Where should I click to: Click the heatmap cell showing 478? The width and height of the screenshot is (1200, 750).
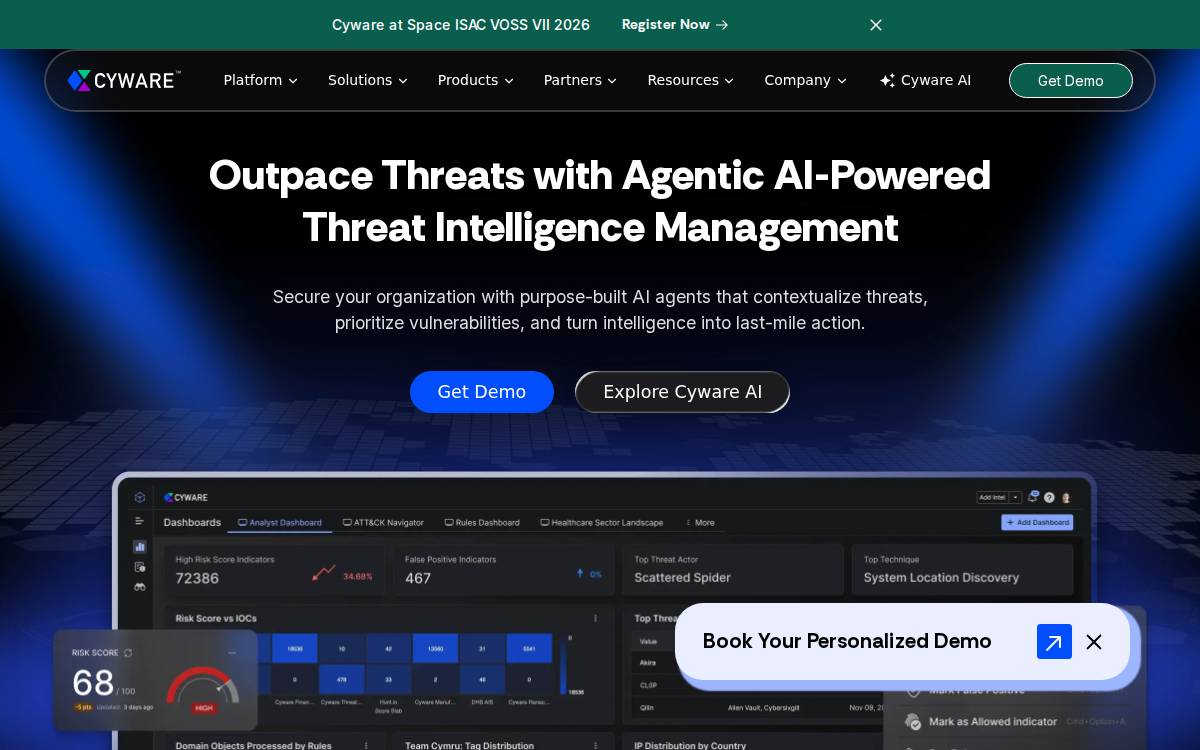[341, 679]
